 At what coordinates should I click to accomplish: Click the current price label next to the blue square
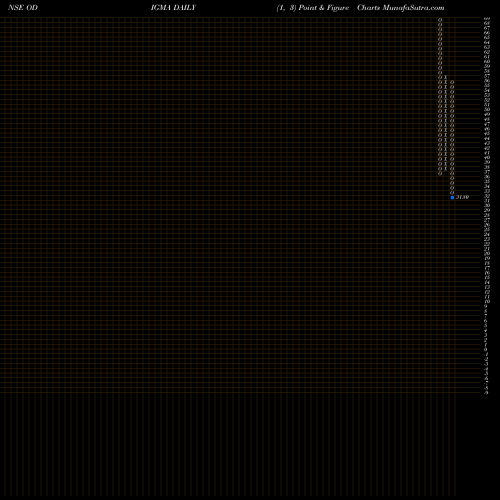(462, 197)
